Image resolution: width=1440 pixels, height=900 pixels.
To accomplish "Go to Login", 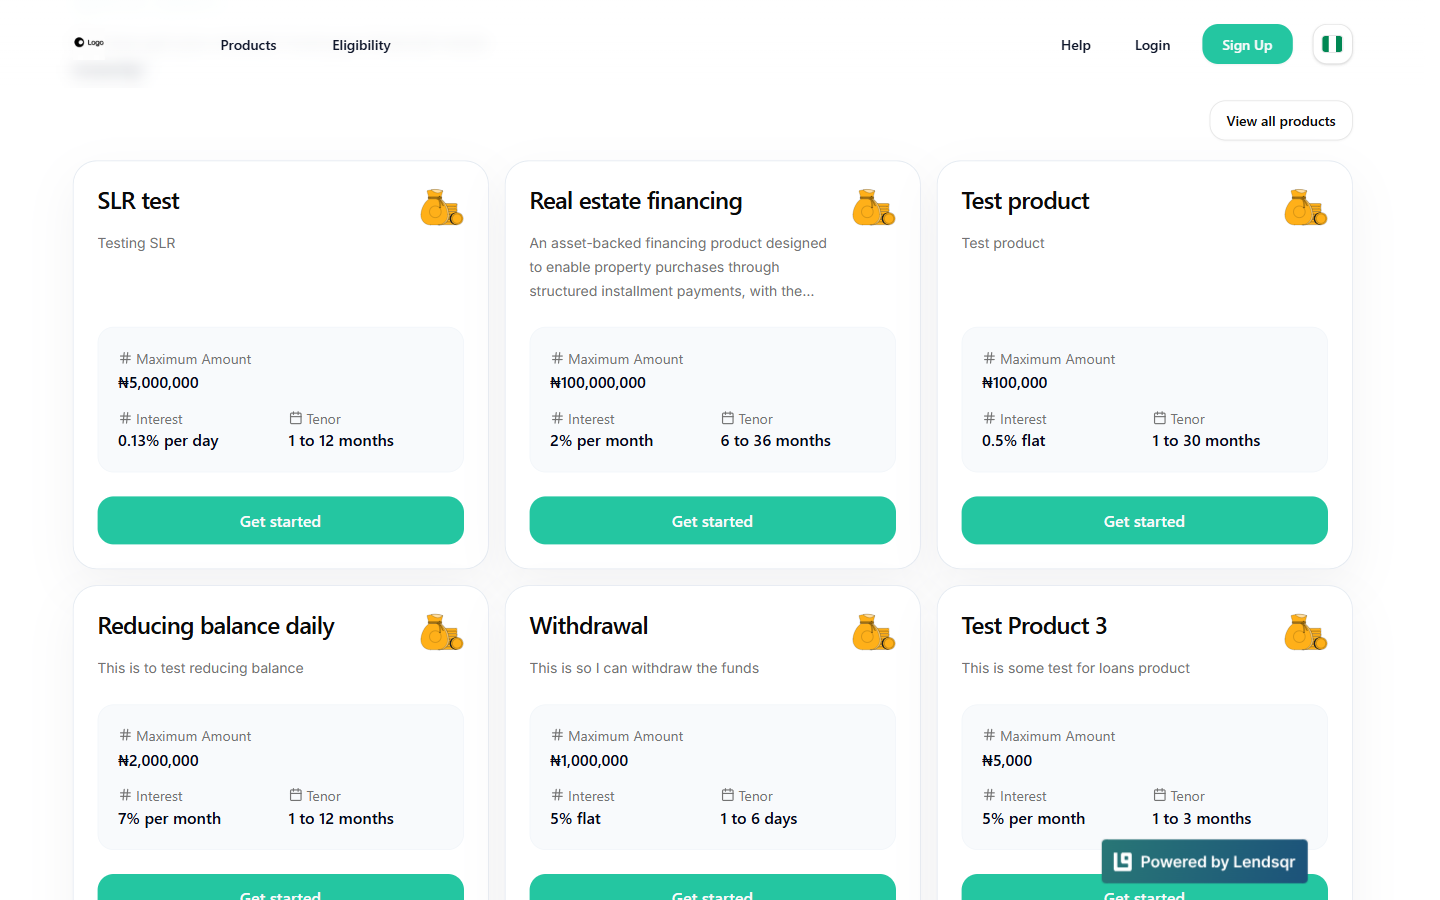I will [x=1152, y=45].
